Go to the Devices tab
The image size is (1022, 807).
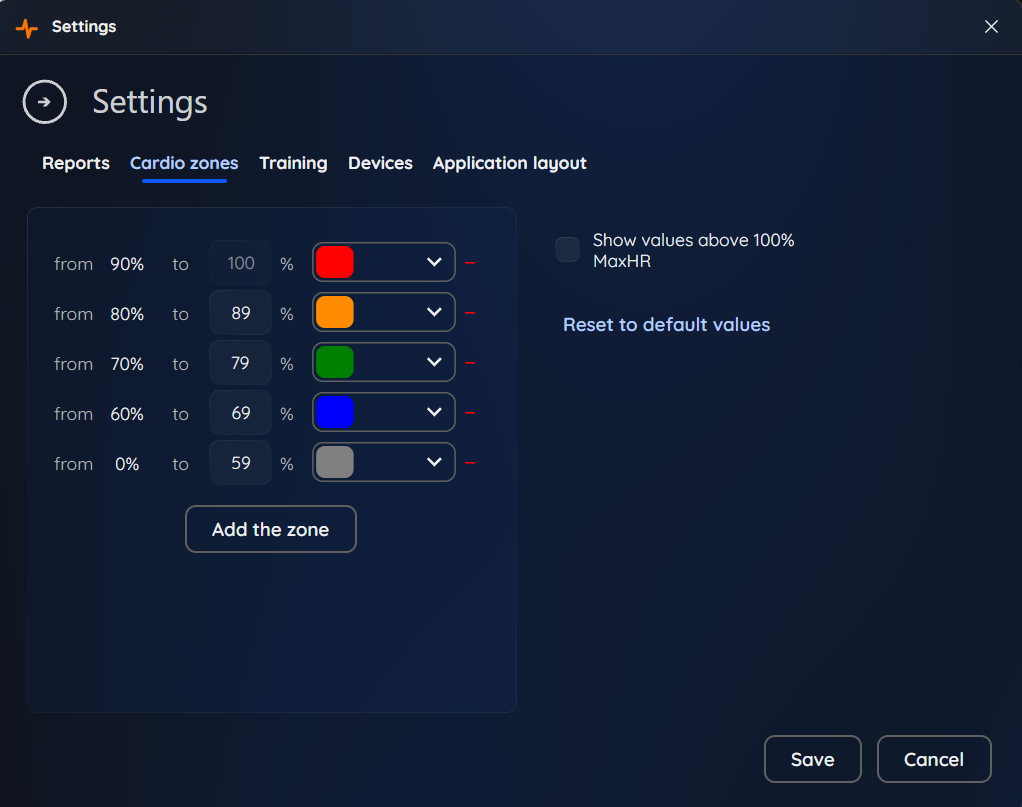(x=380, y=163)
